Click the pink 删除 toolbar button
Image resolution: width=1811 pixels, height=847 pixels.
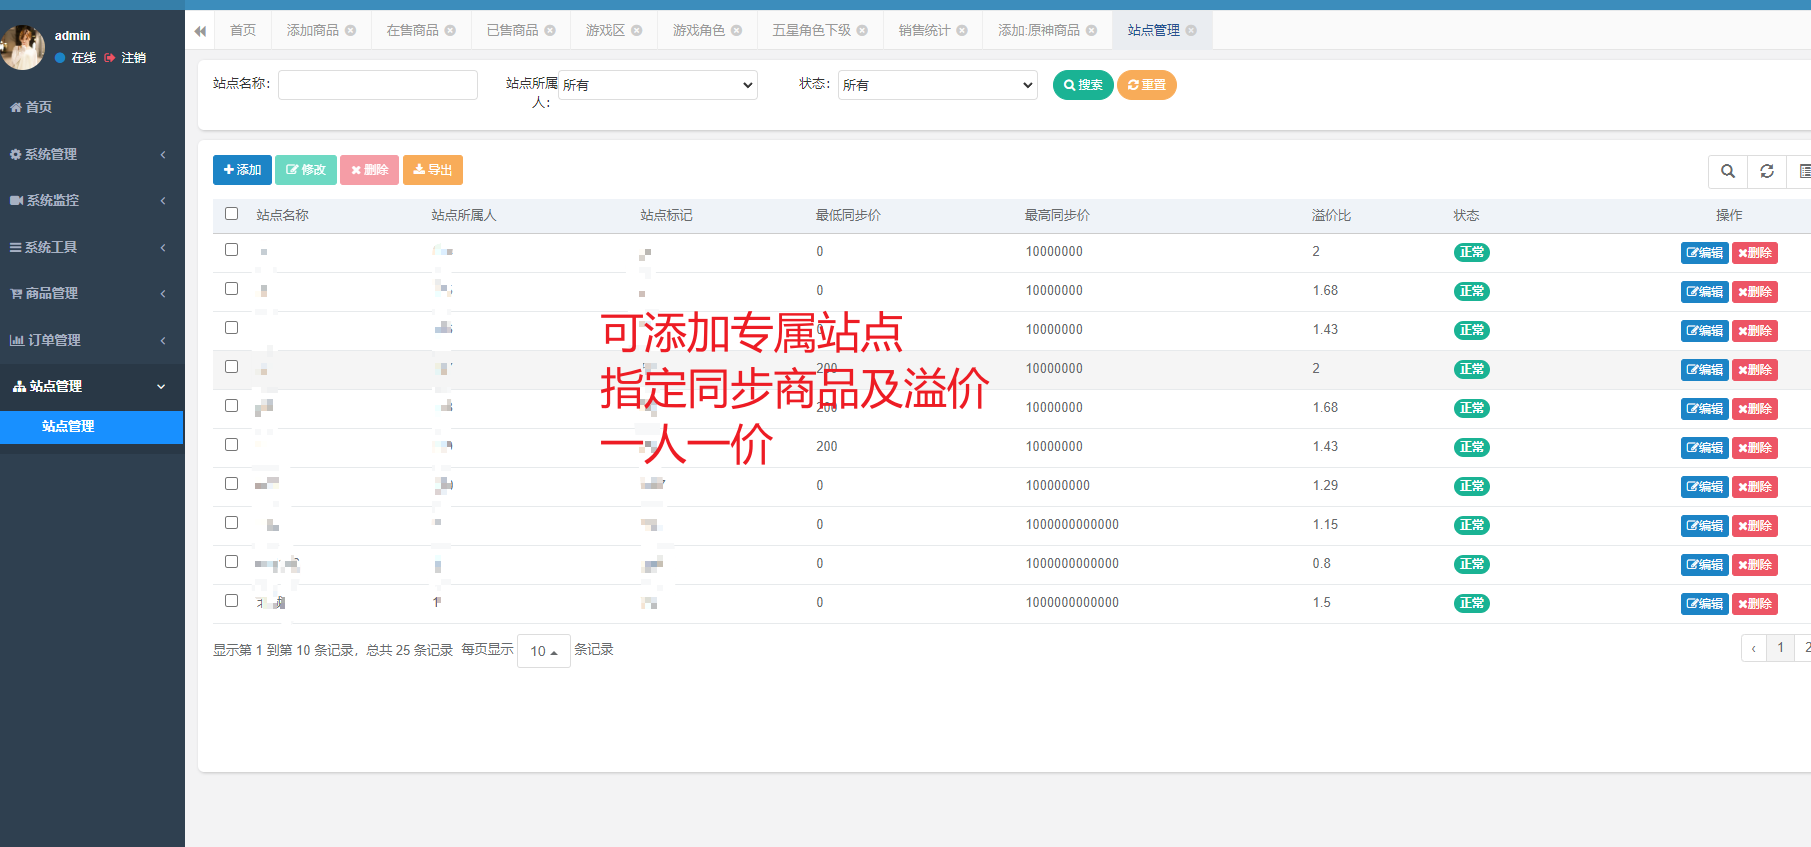click(370, 170)
